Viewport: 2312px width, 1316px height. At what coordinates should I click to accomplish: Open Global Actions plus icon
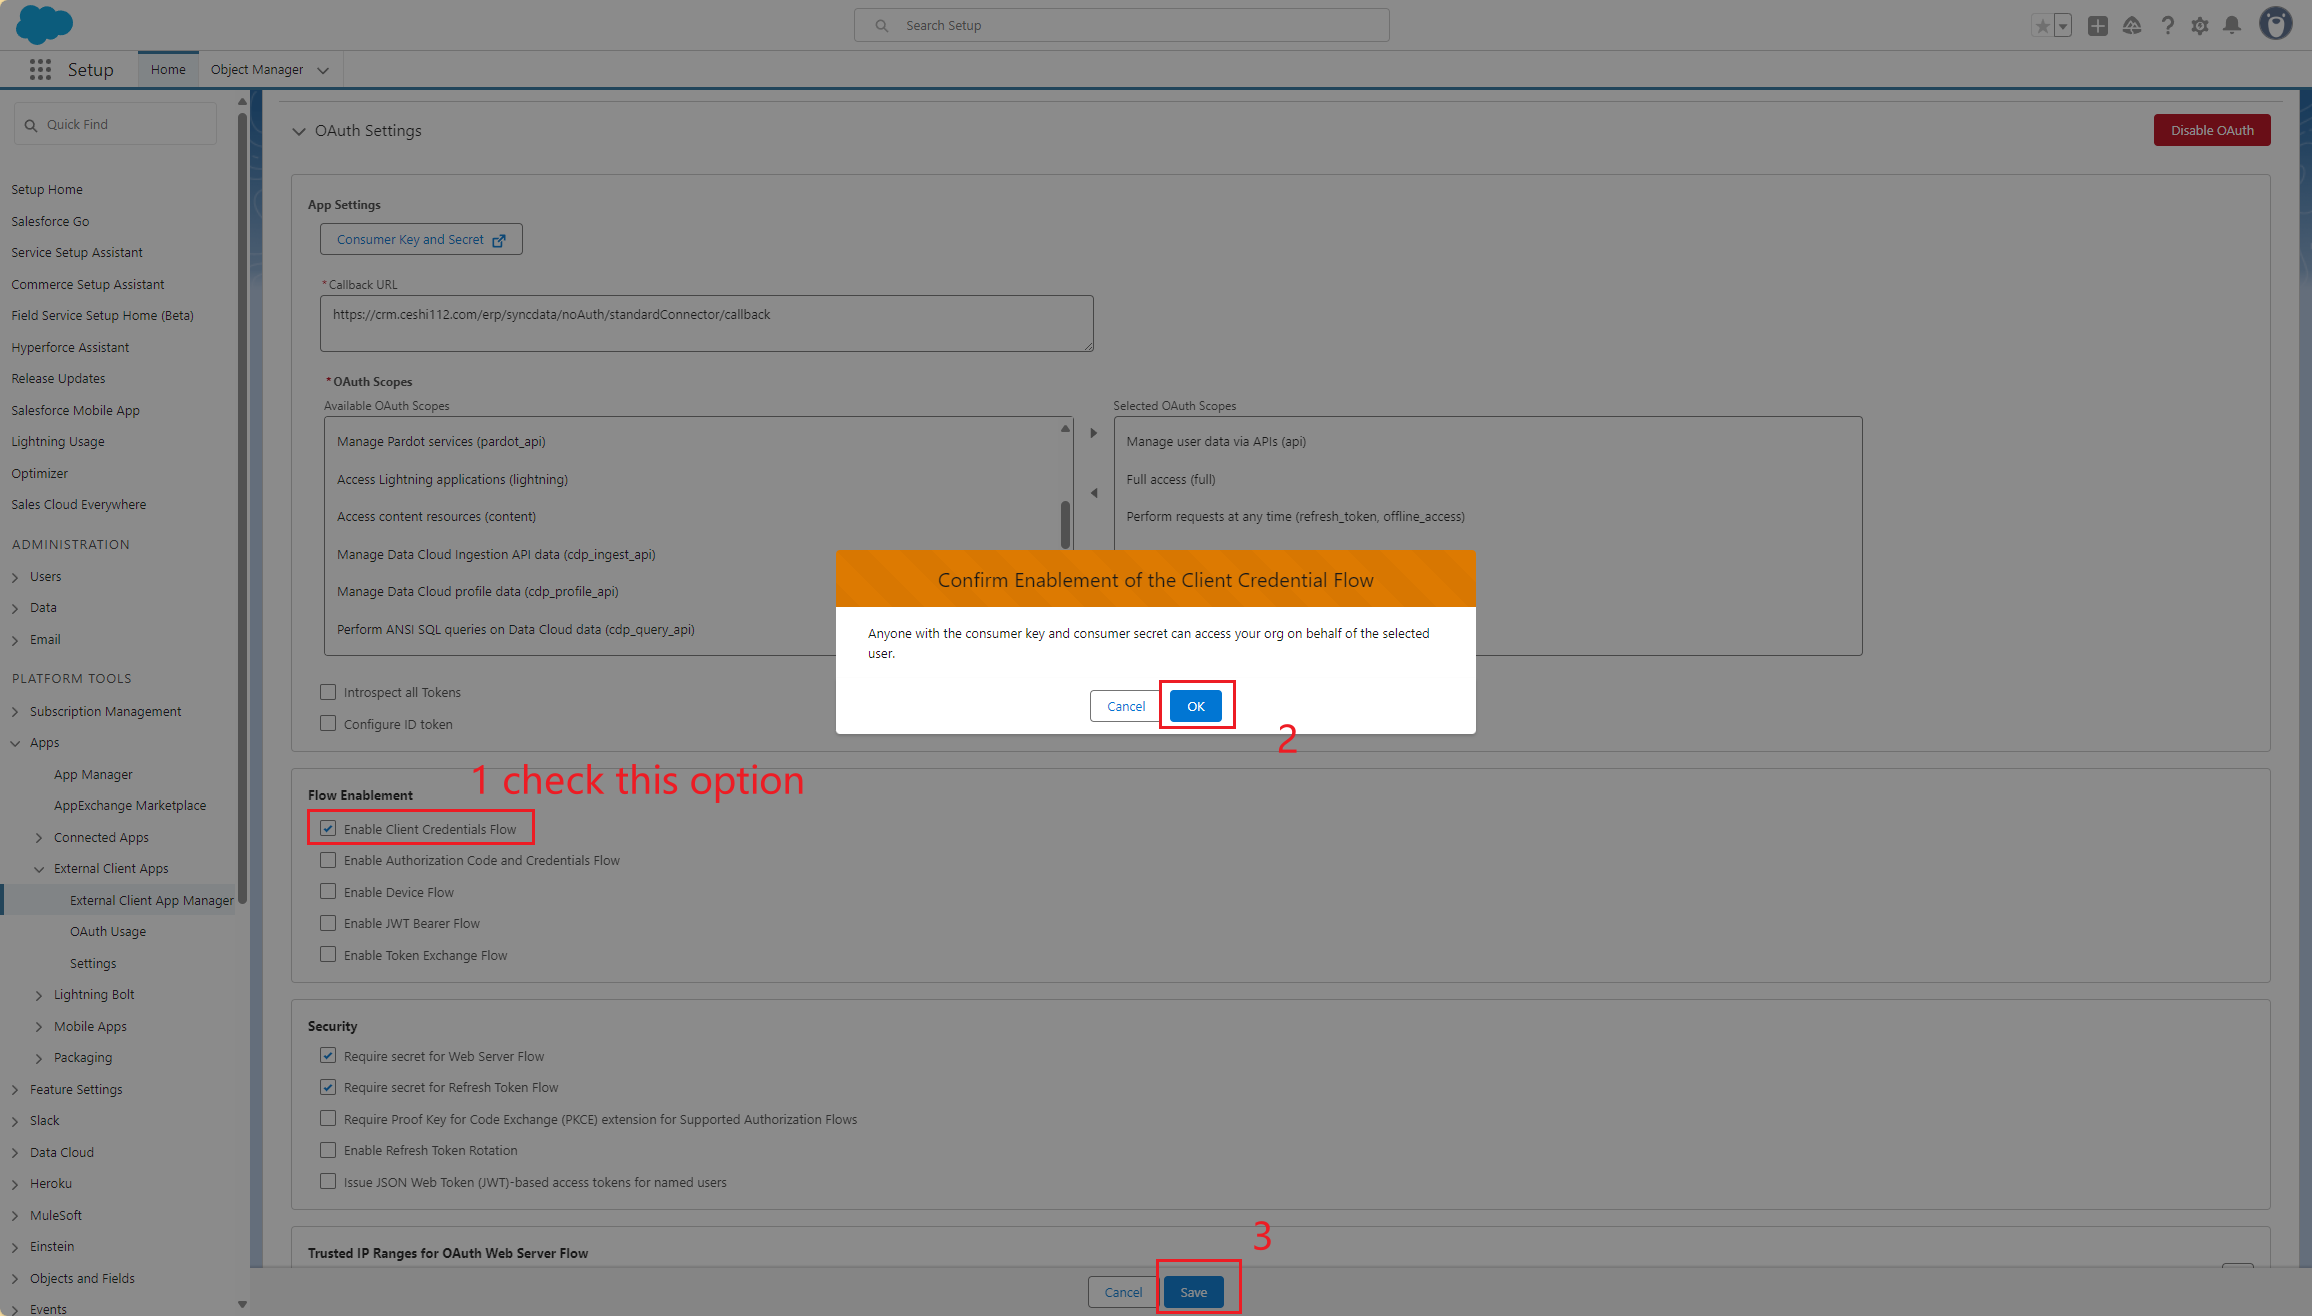click(x=2098, y=26)
